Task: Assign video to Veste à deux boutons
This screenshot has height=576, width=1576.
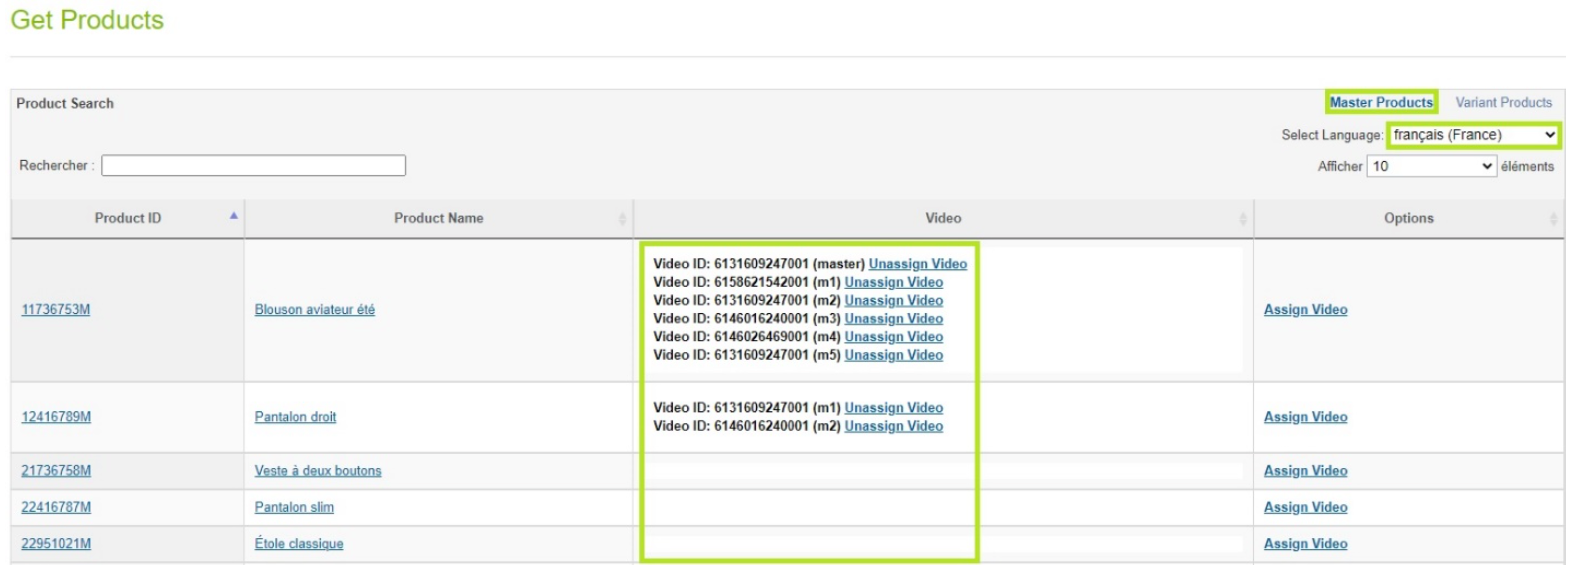Action: (x=1305, y=471)
